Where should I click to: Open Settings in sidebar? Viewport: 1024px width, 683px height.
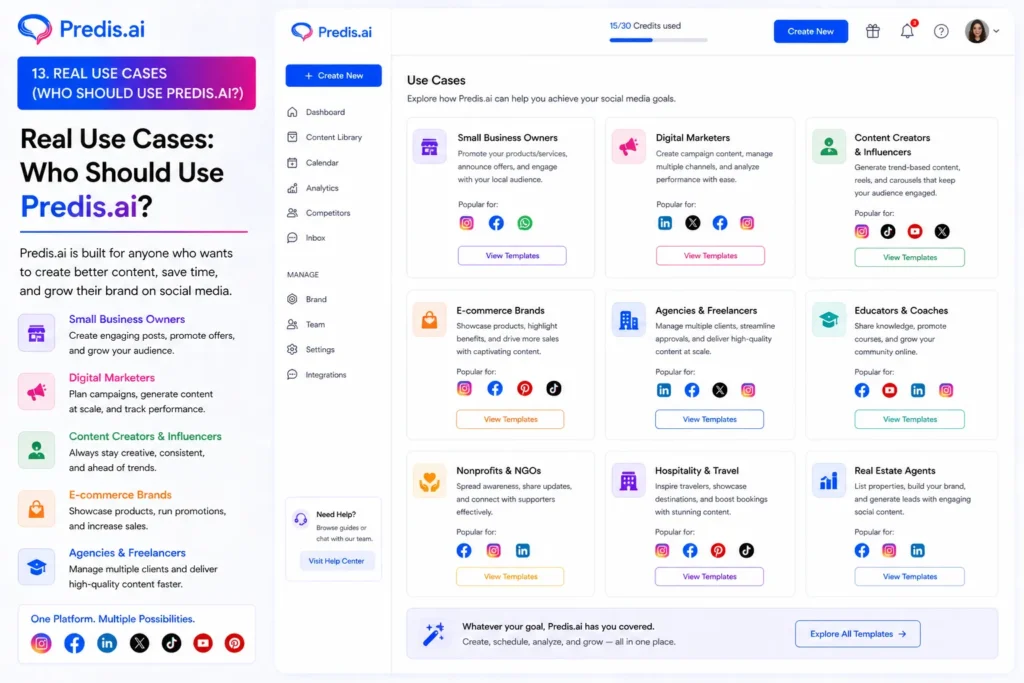(x=311, y=349)
